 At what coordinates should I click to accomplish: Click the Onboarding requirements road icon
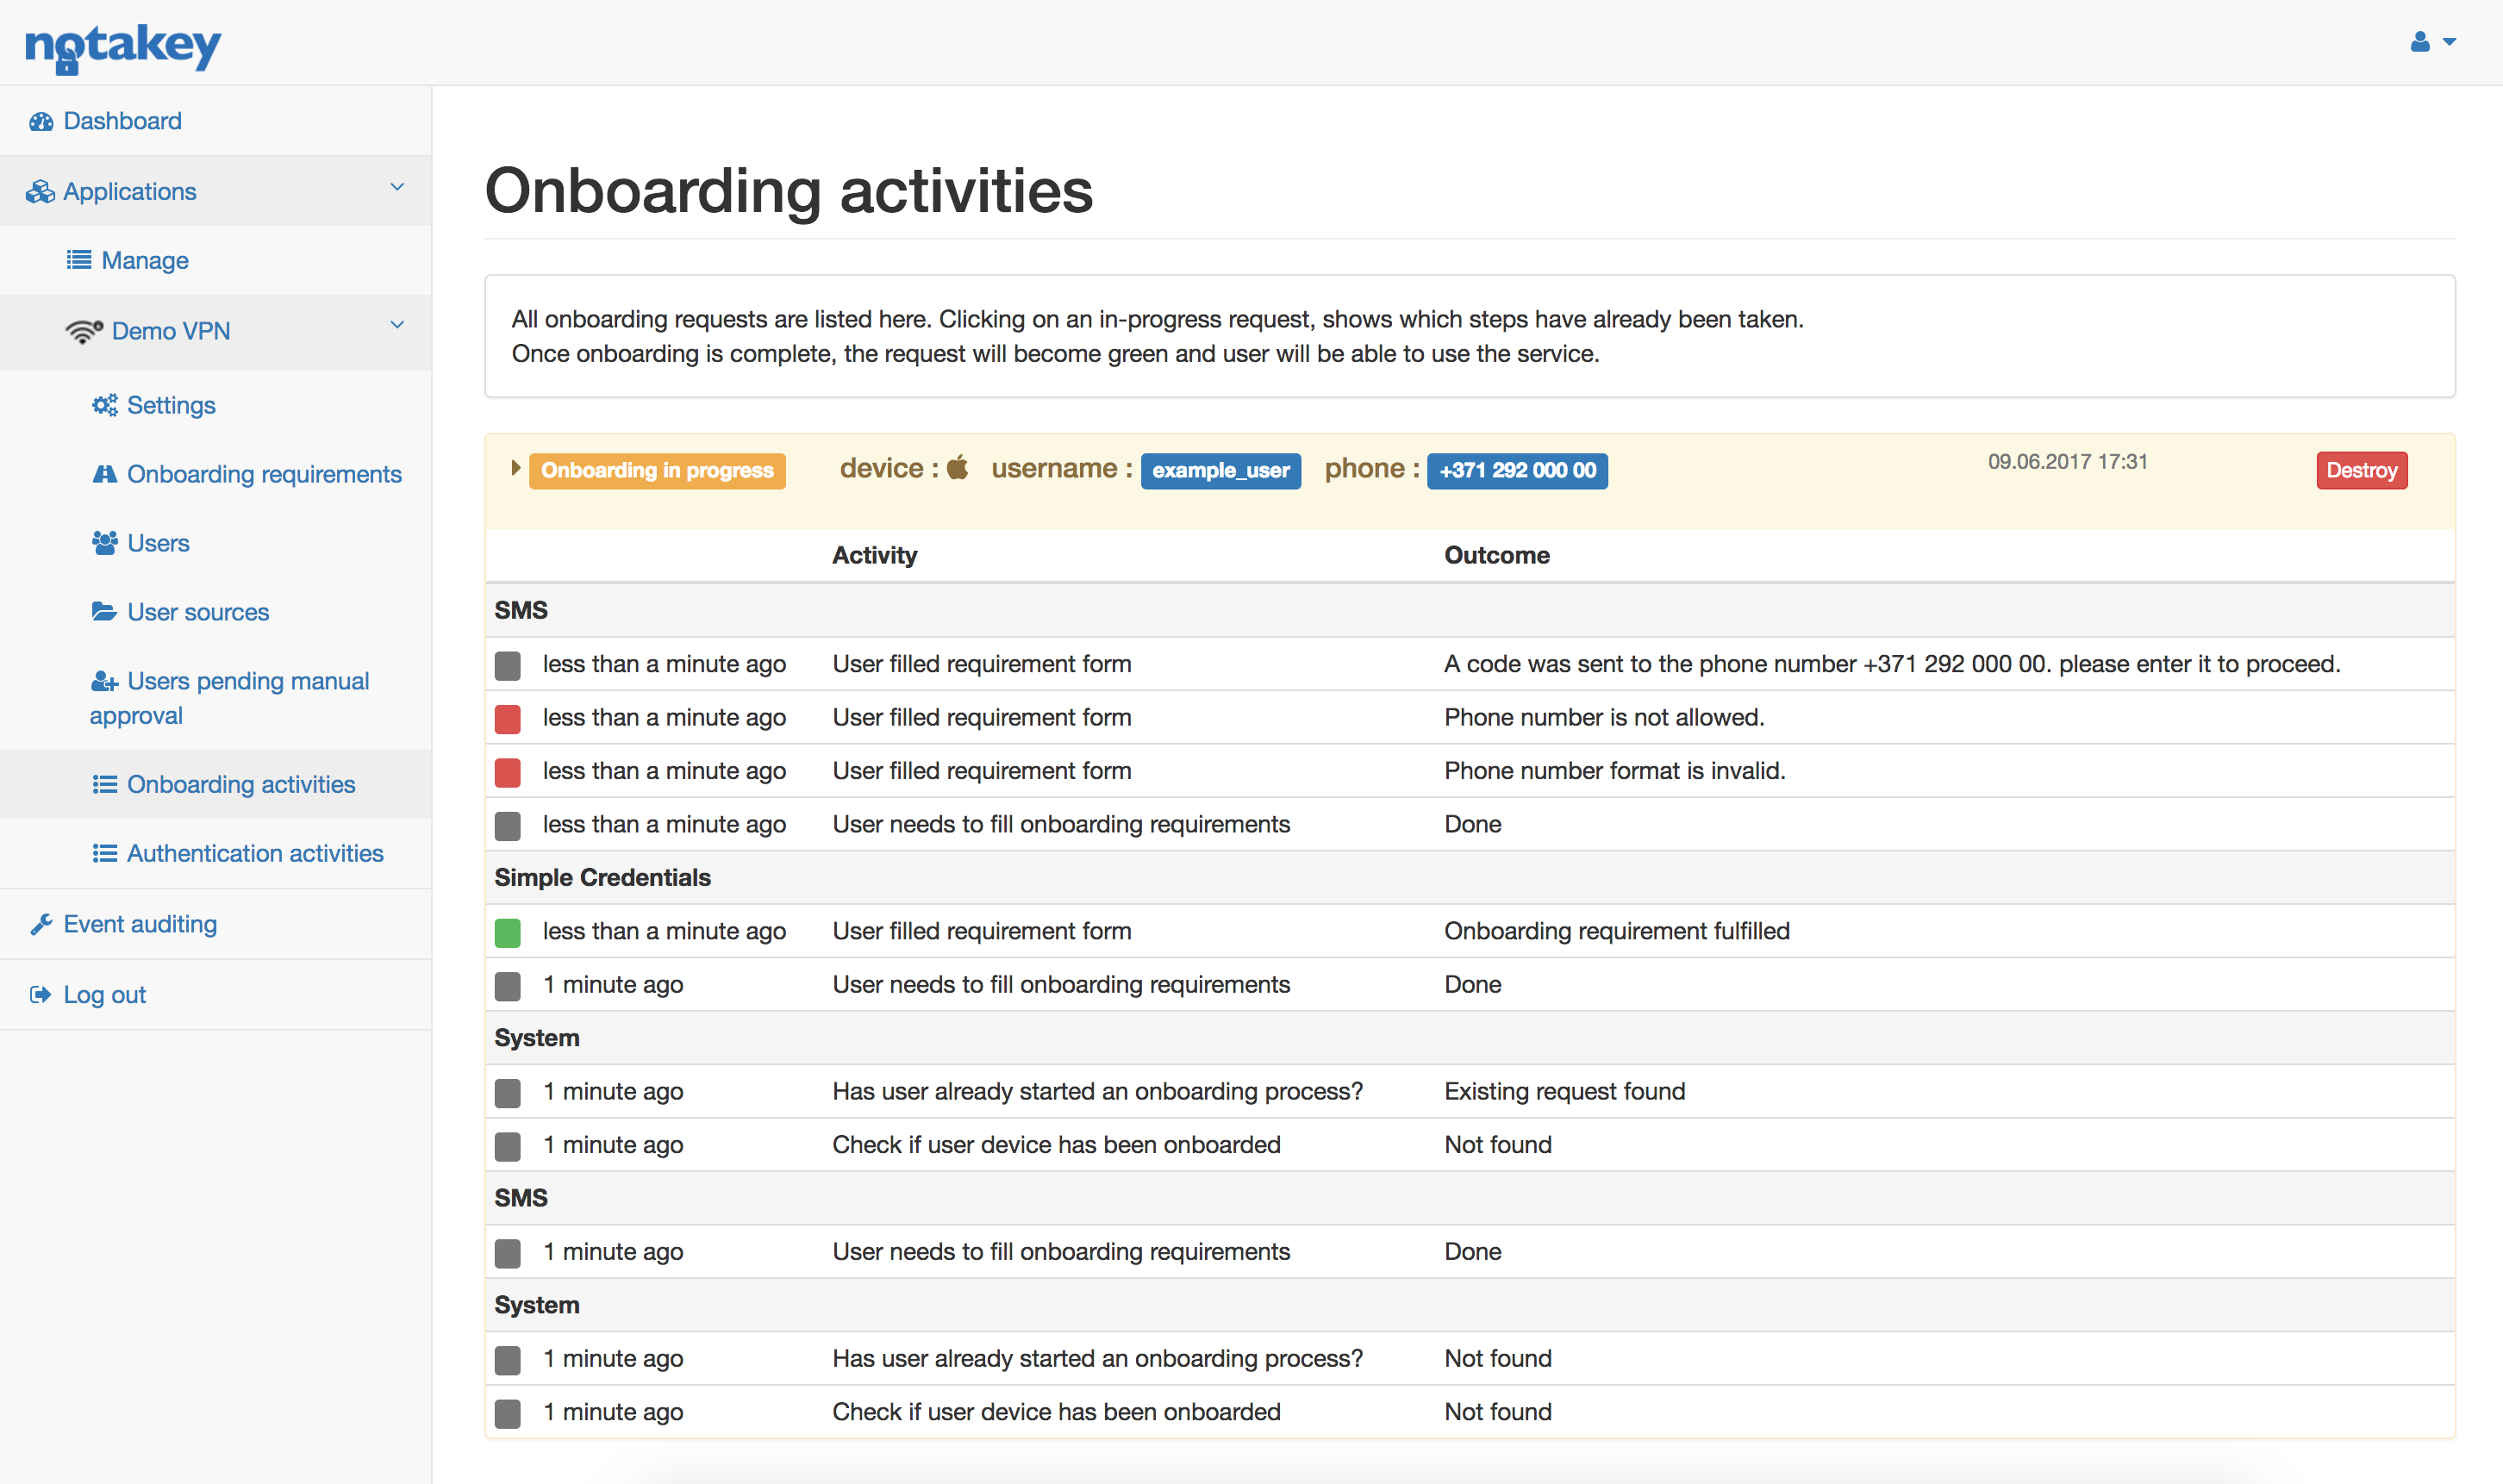tap(105, 474)
